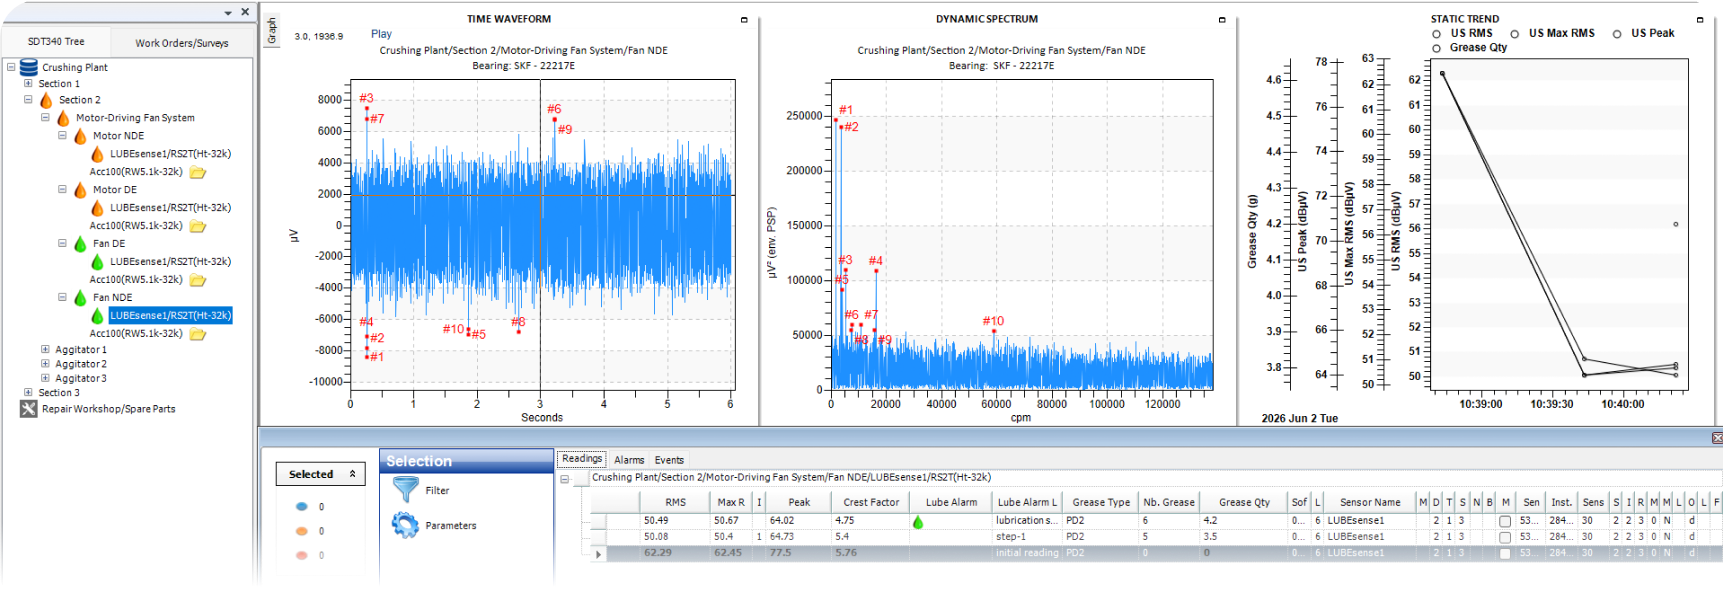Image resolution: width=1723 pixels, height=610 pixels.
Task: Click the Repair Workshop tools icon
Action: pos(29,409)
